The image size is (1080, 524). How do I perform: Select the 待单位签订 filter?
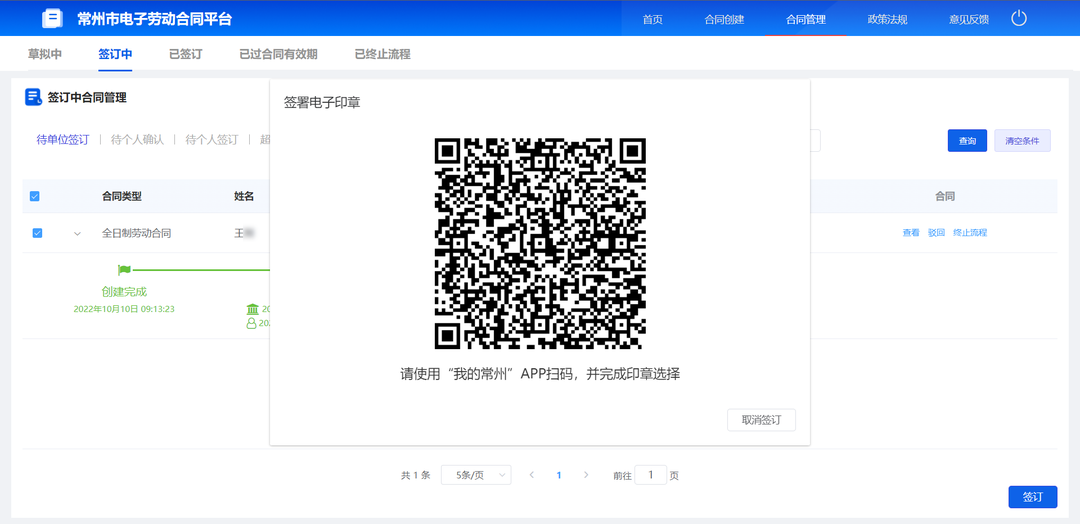(63, 140)
